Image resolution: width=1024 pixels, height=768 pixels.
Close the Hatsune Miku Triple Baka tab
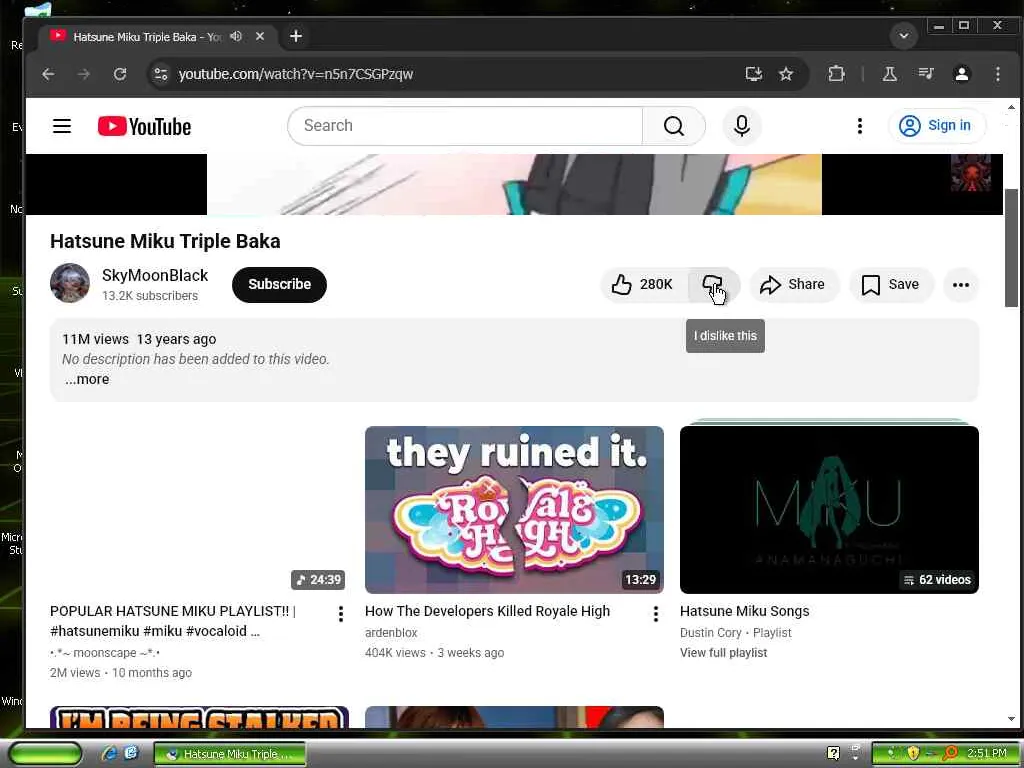coord(260,37)
